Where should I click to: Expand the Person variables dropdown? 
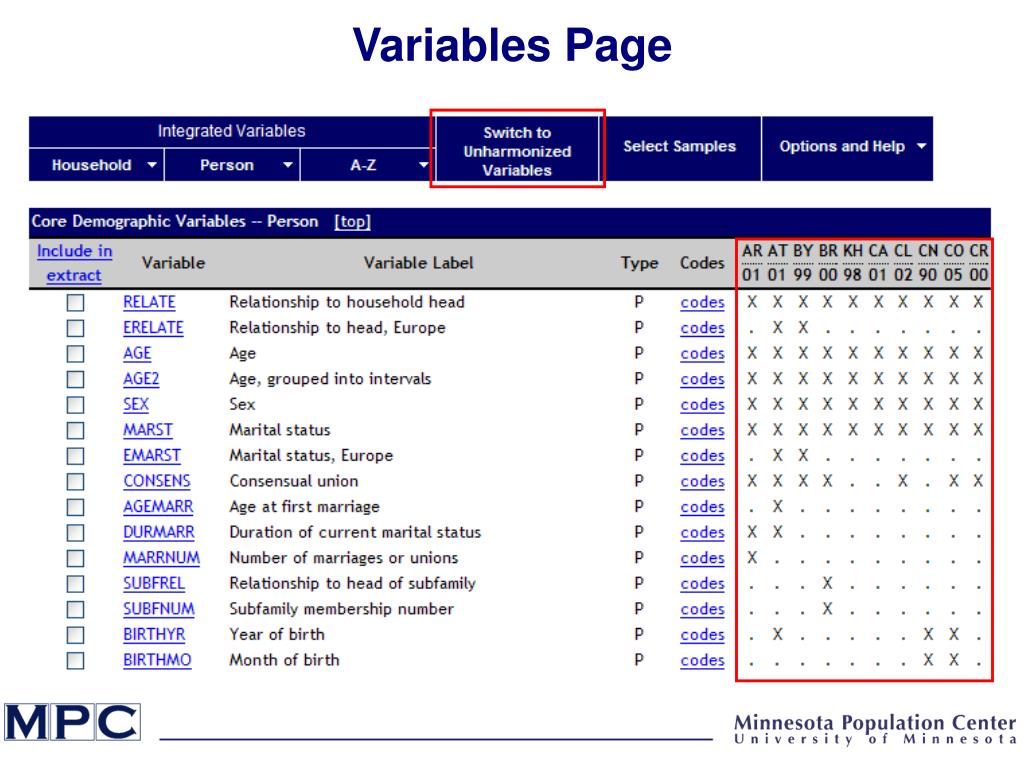pos(232,165)
